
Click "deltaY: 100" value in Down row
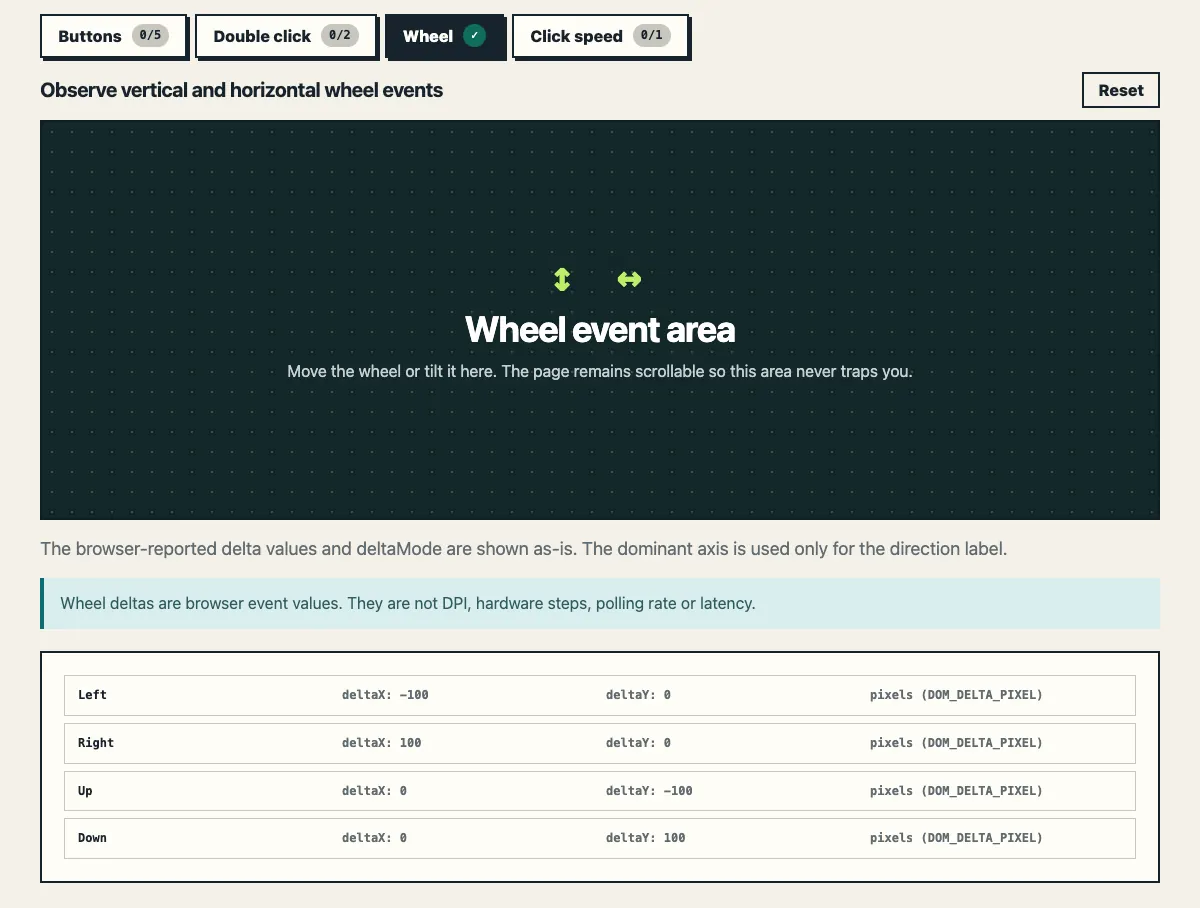tap(646, 838)
